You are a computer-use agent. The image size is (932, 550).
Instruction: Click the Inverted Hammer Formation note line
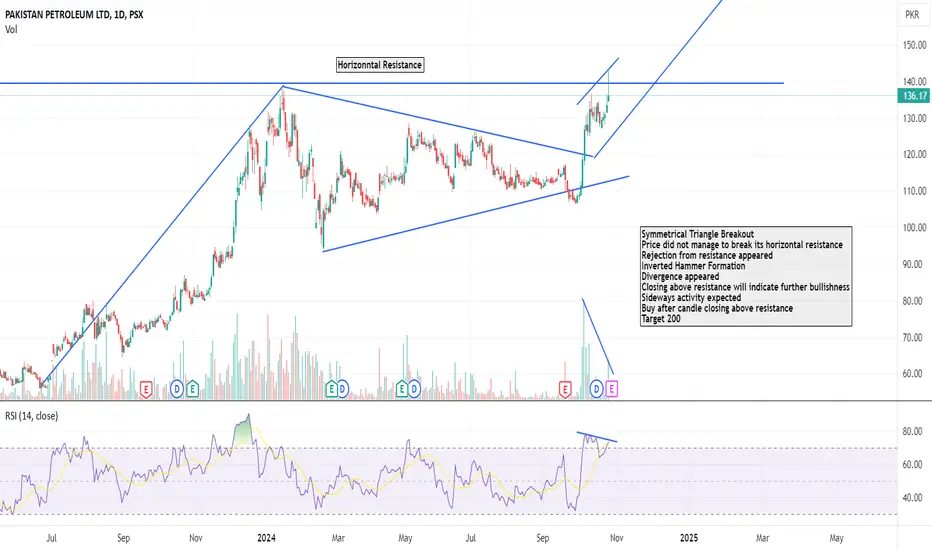tap(693, 266)
